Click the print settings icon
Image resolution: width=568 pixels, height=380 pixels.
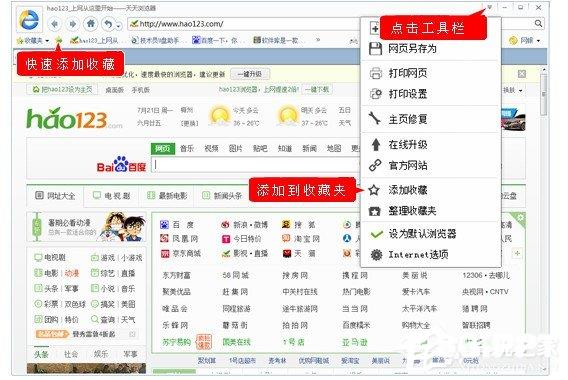(376, 94)
